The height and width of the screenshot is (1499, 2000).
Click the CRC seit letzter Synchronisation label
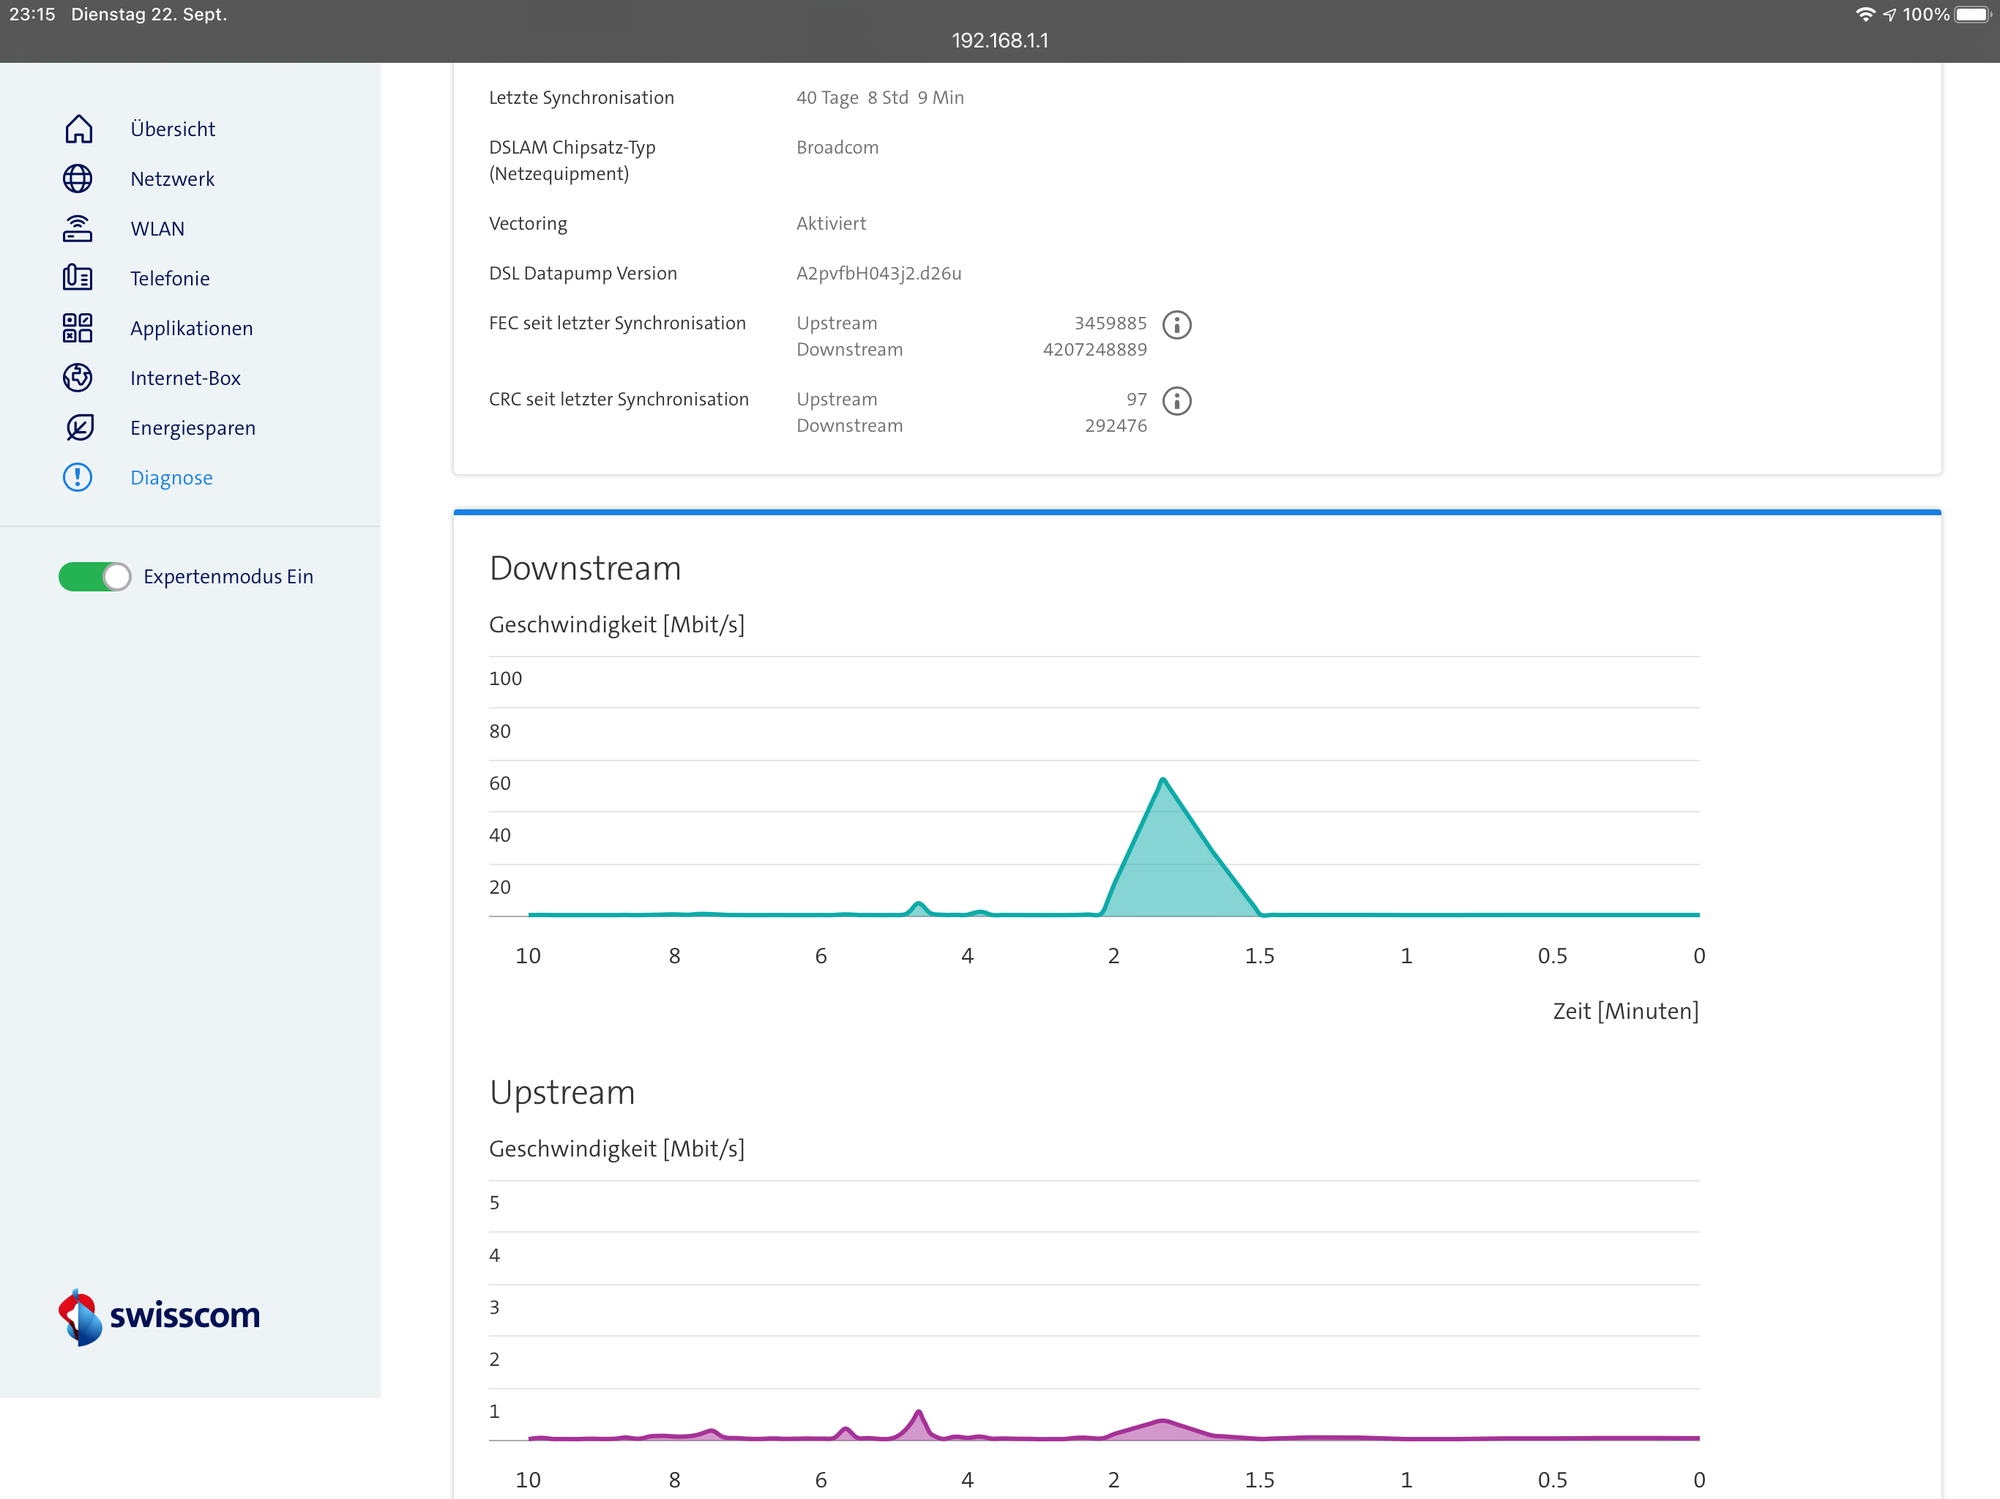pos(619,399)
